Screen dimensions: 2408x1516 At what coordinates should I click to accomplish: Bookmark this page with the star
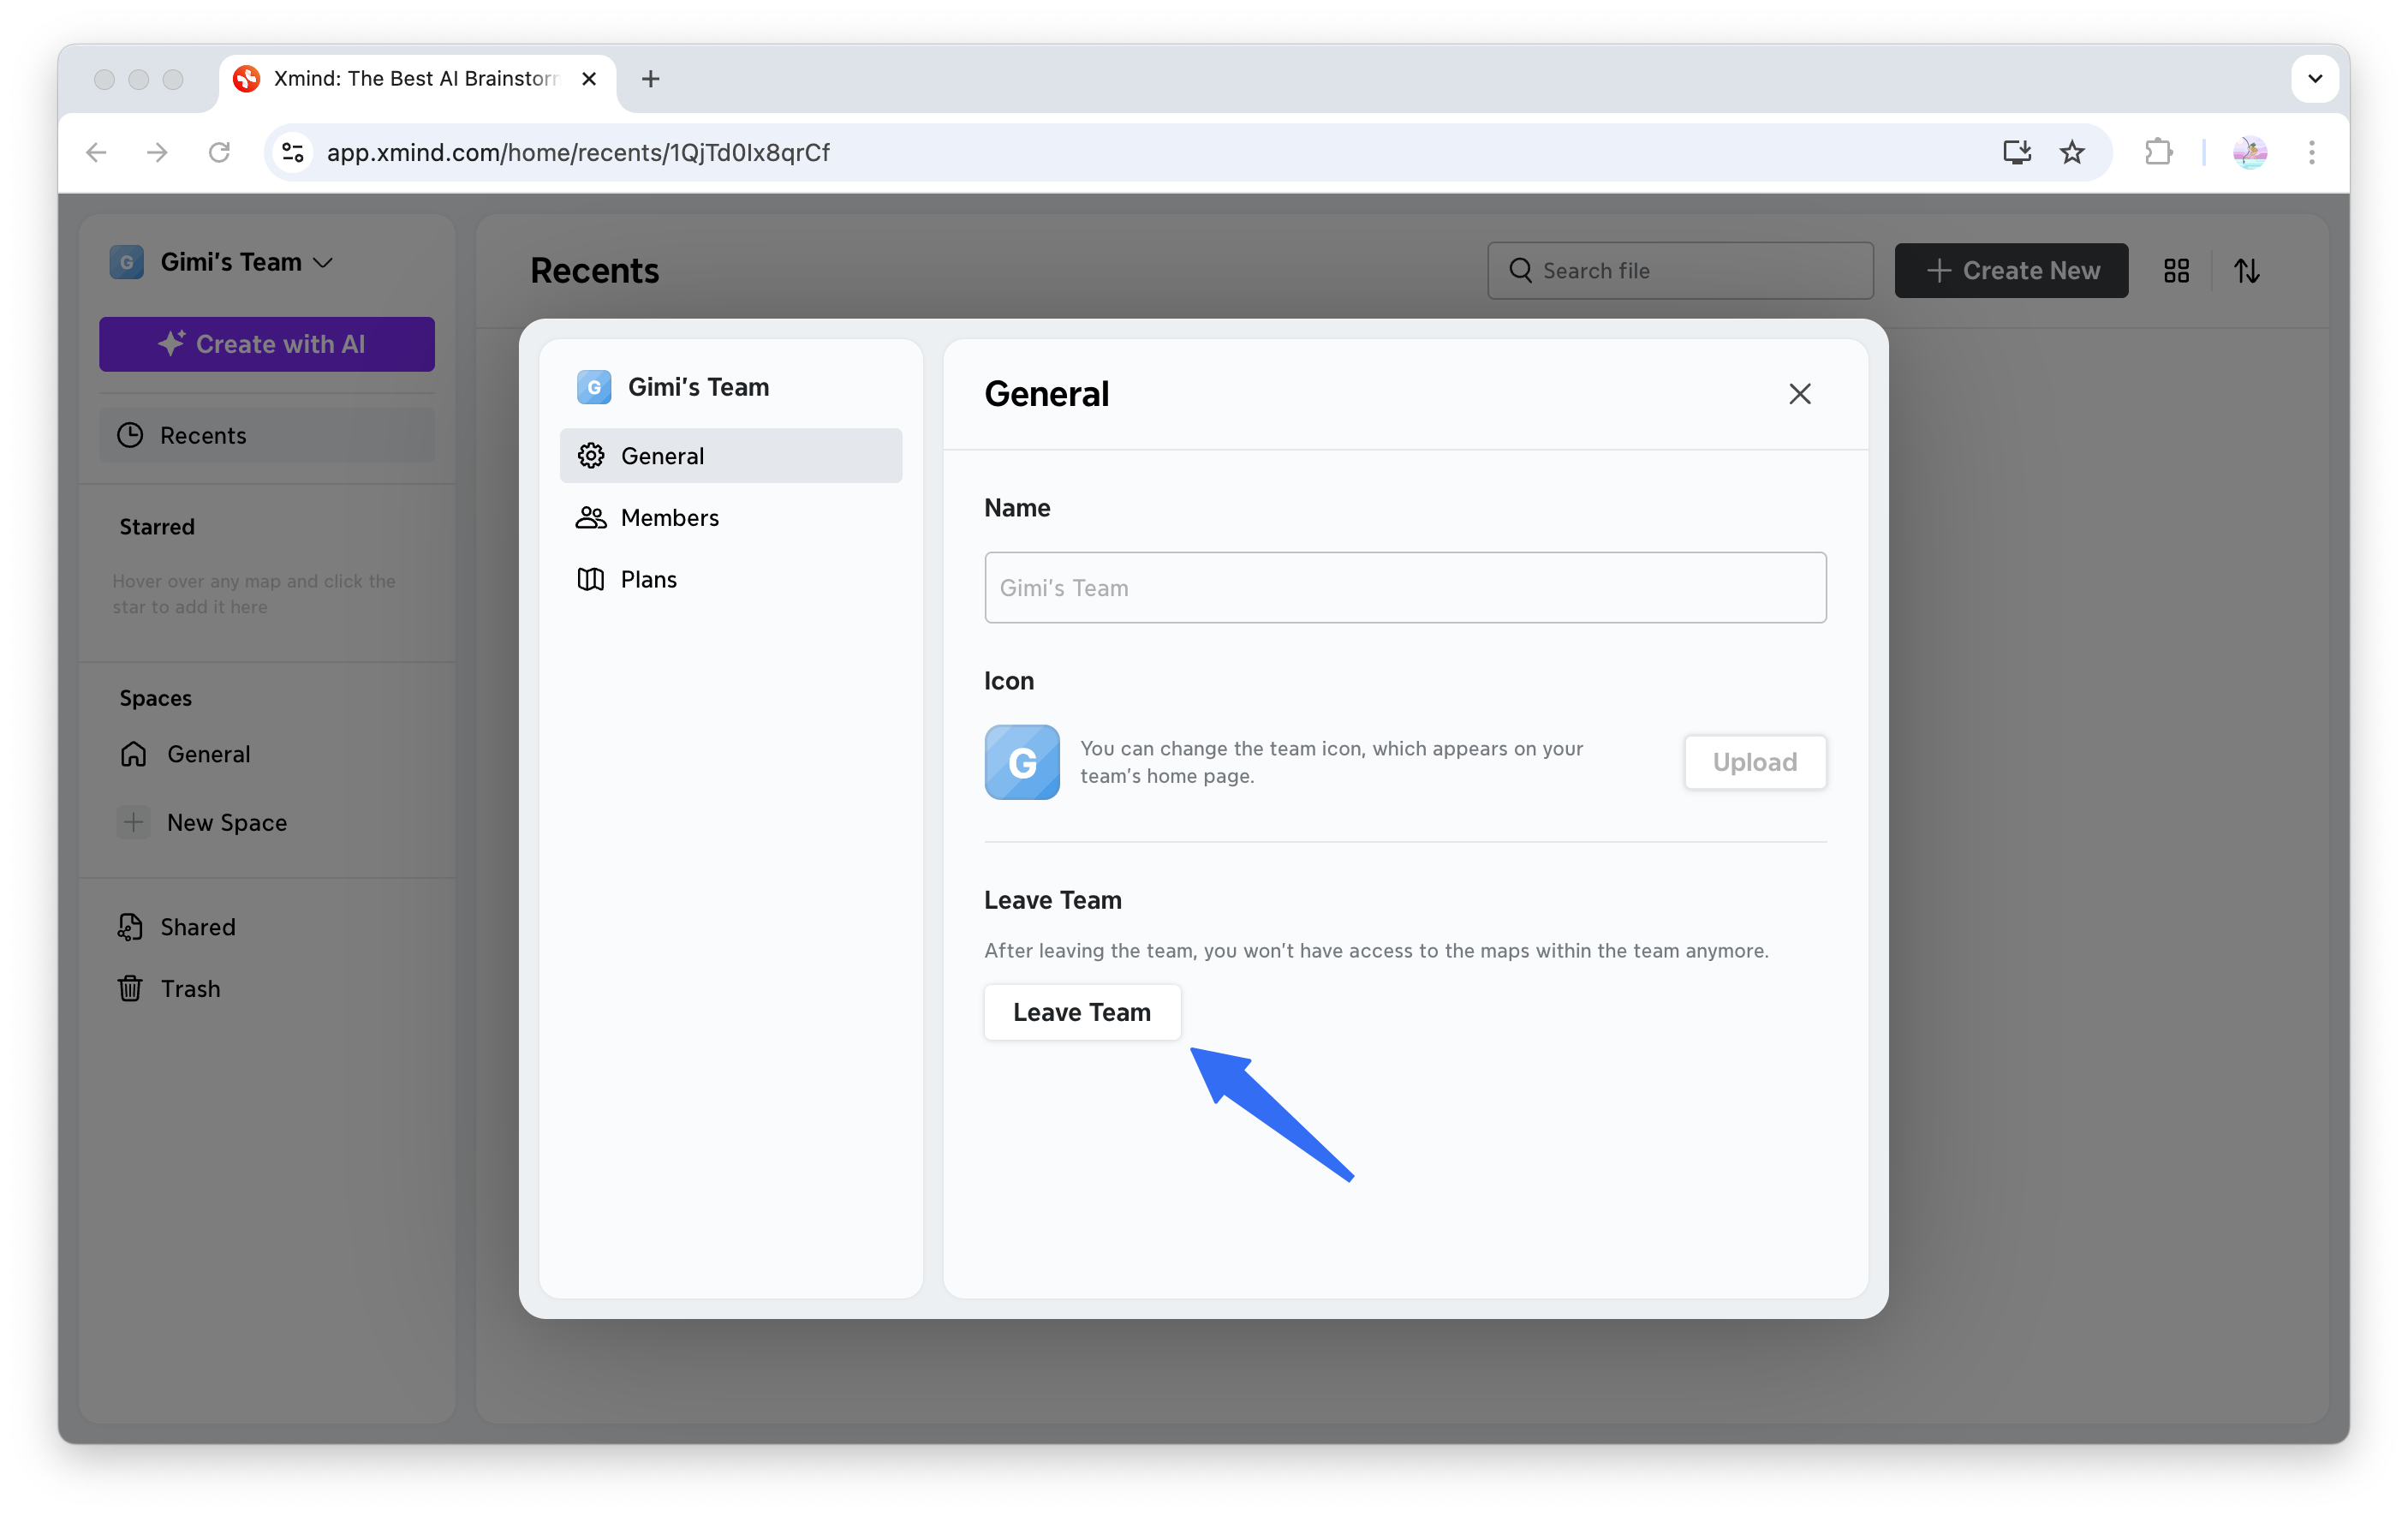[2072, 152]
